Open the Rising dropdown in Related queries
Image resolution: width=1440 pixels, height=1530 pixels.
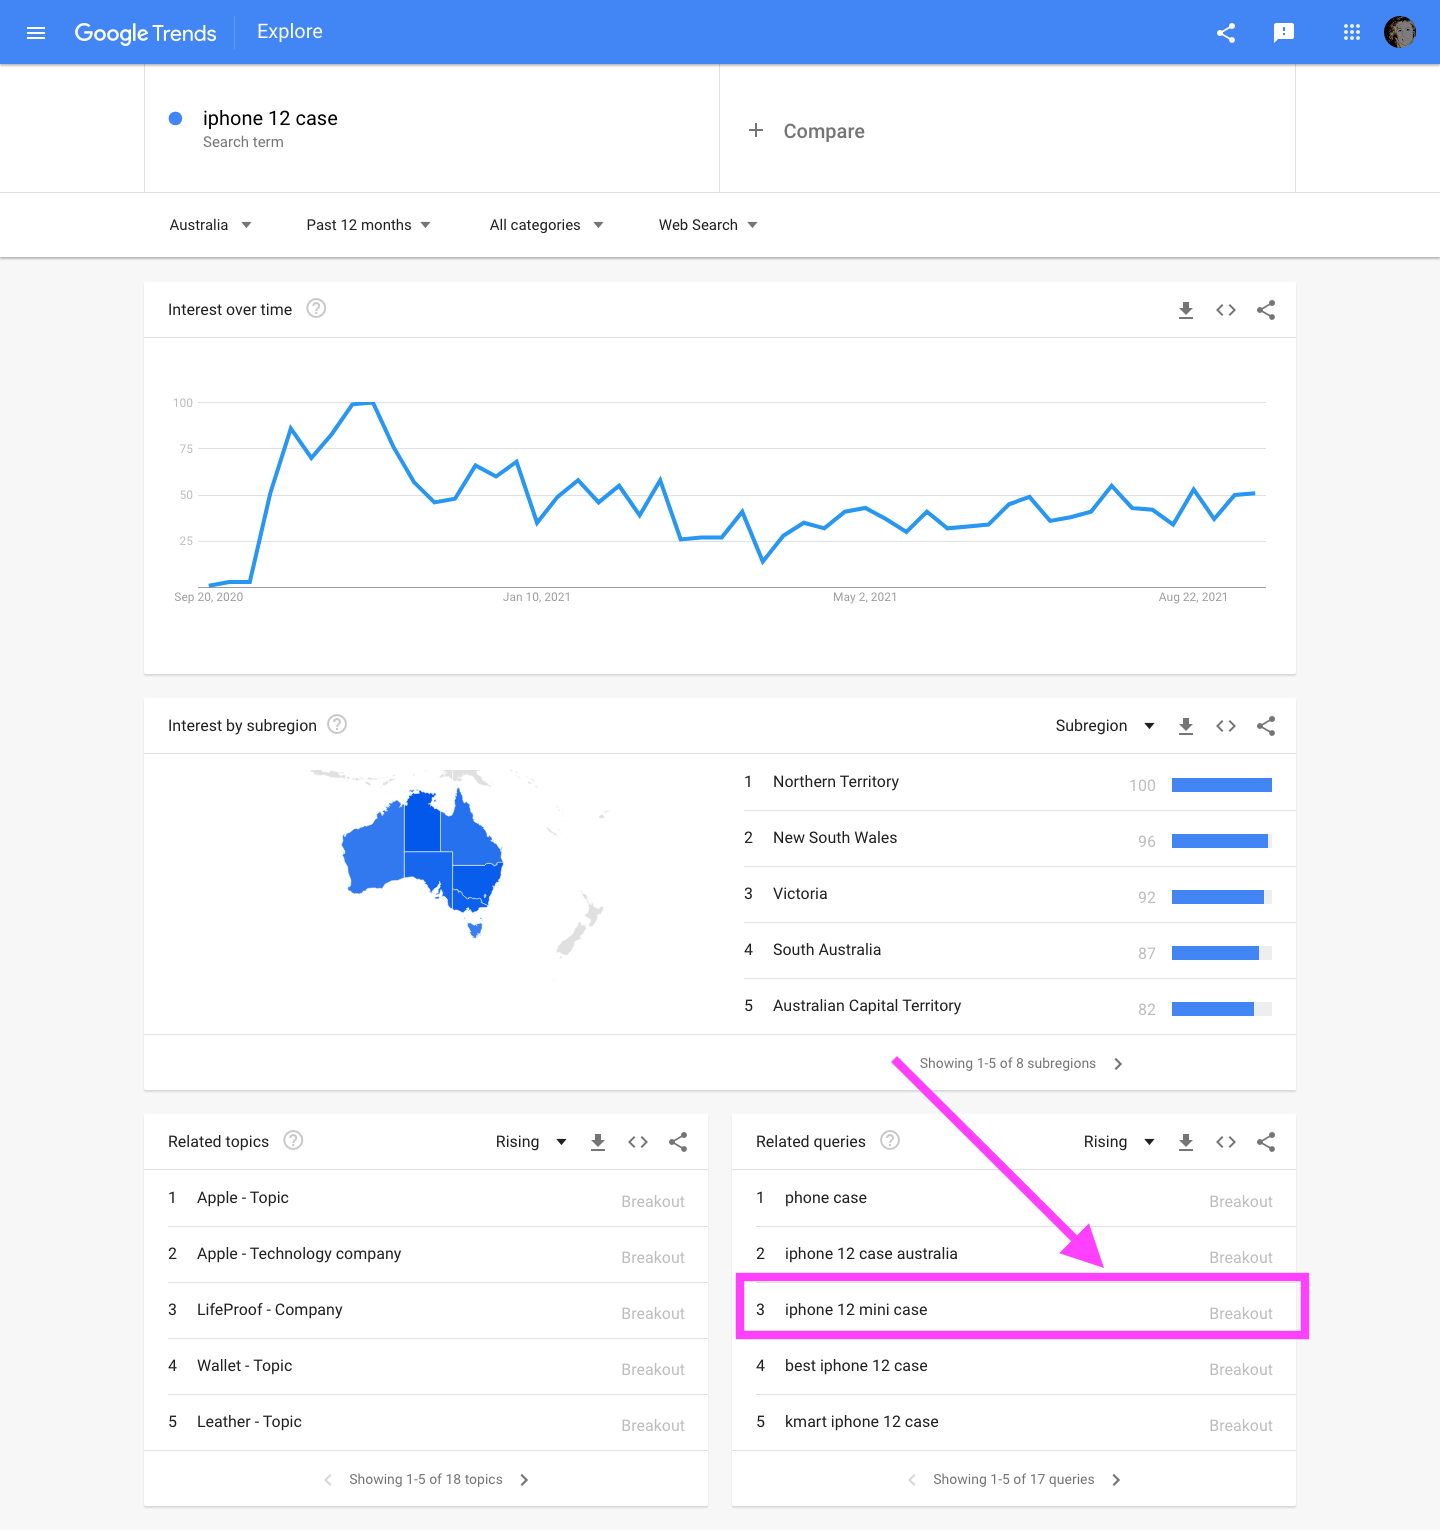1119,1142
